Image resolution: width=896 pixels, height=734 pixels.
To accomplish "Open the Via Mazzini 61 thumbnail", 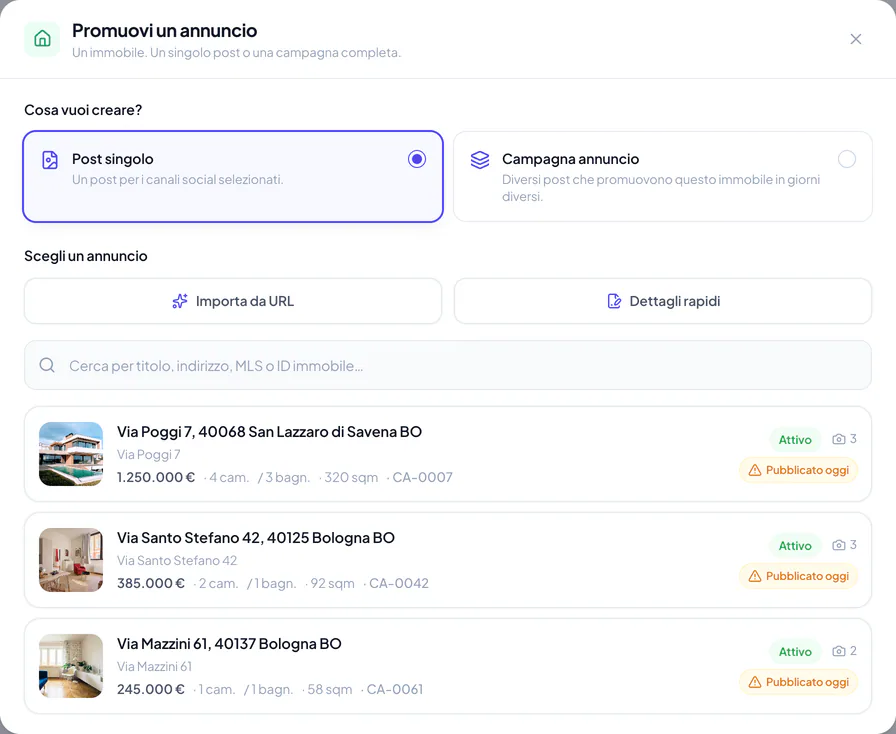I will (x=71, y=666).
